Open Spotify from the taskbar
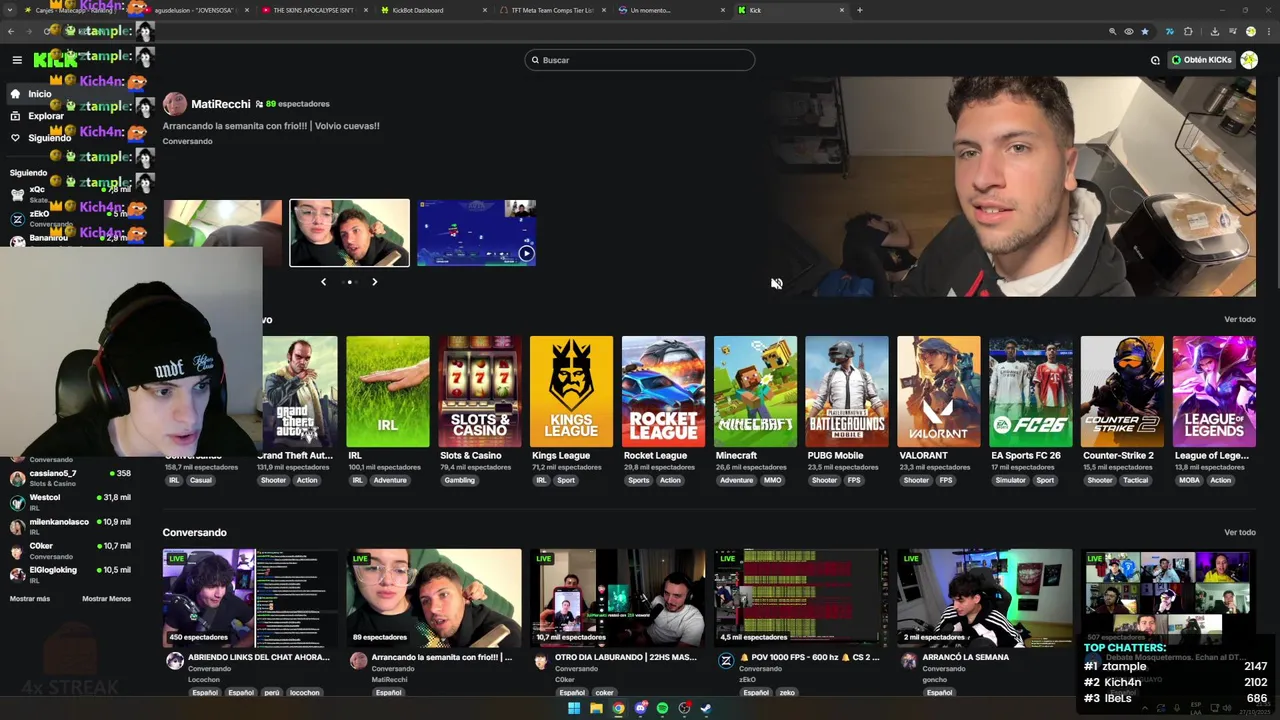Image resolution: width=1280 pixels, height=720 pixels. tap(662, 708)
